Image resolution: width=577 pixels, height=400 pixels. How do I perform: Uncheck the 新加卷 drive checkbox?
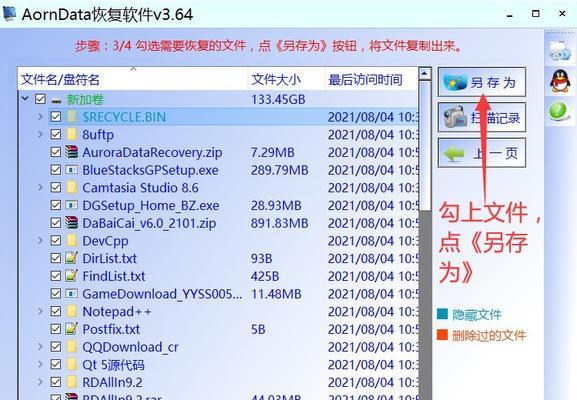coord(40,99)
